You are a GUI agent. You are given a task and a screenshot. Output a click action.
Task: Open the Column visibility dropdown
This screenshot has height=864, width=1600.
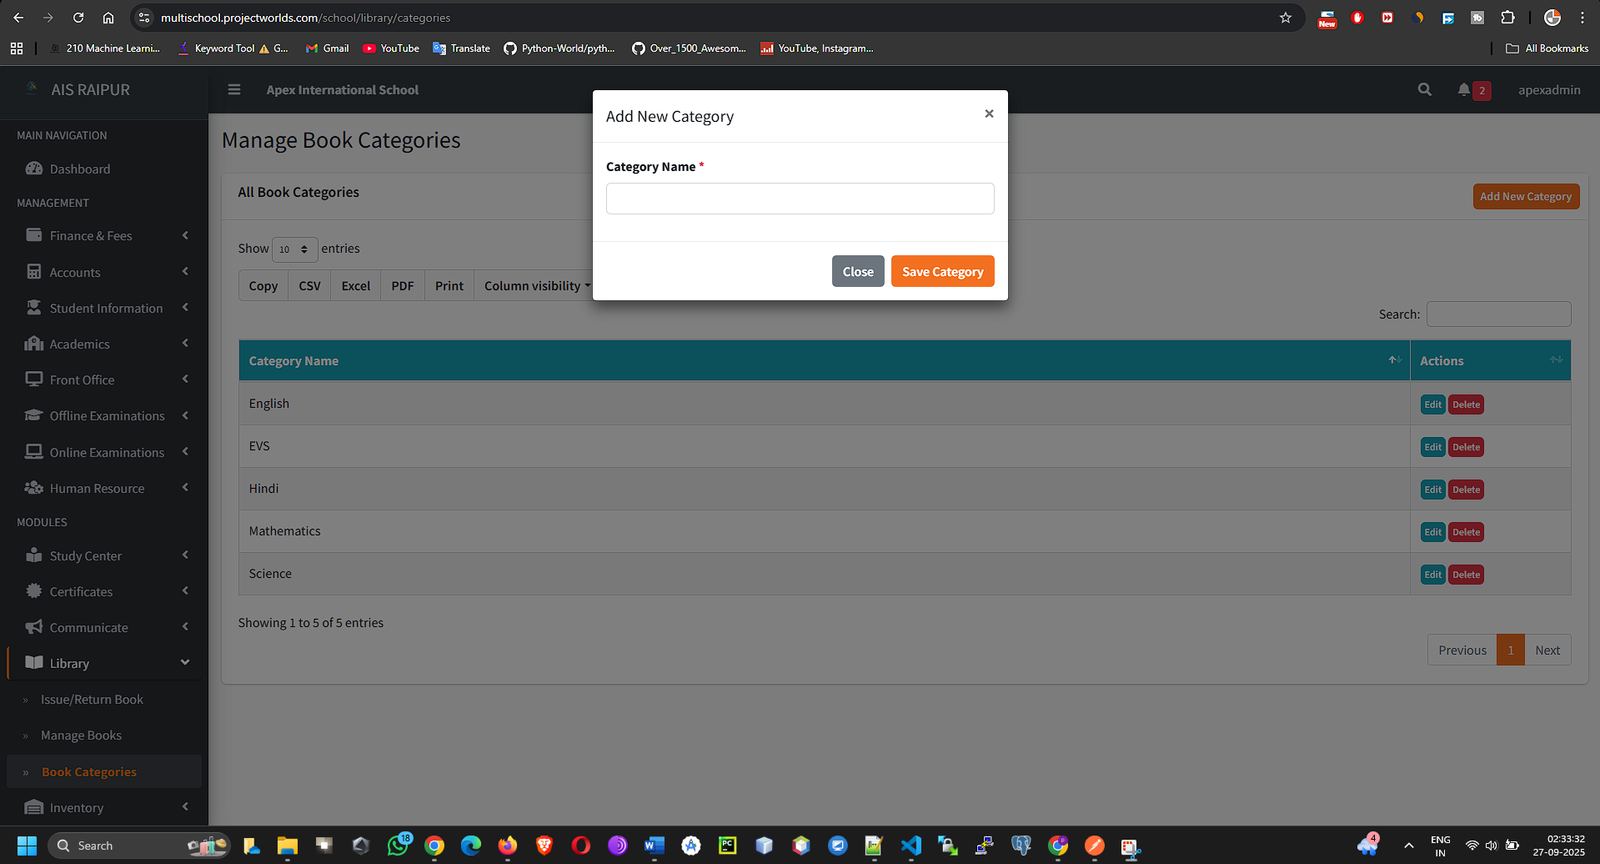click(537, 286)
